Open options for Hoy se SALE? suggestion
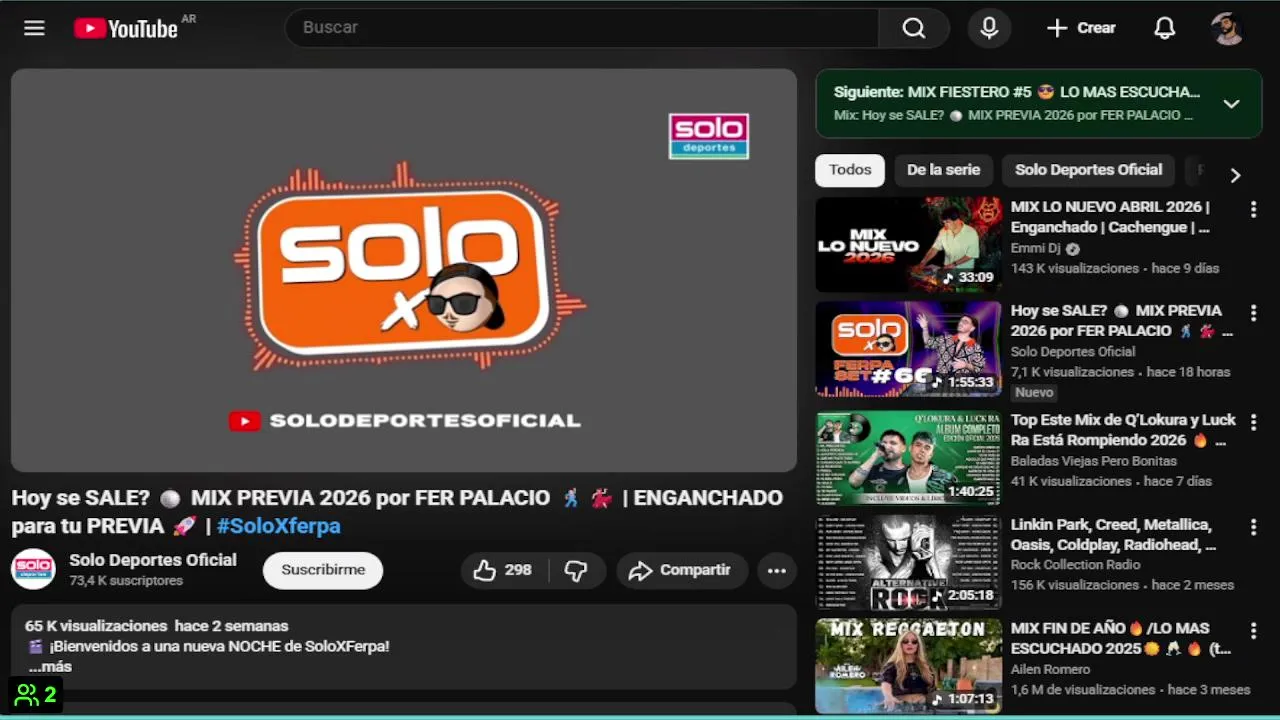Viewport: 1280px width, 720px height. click(1253, 313)
